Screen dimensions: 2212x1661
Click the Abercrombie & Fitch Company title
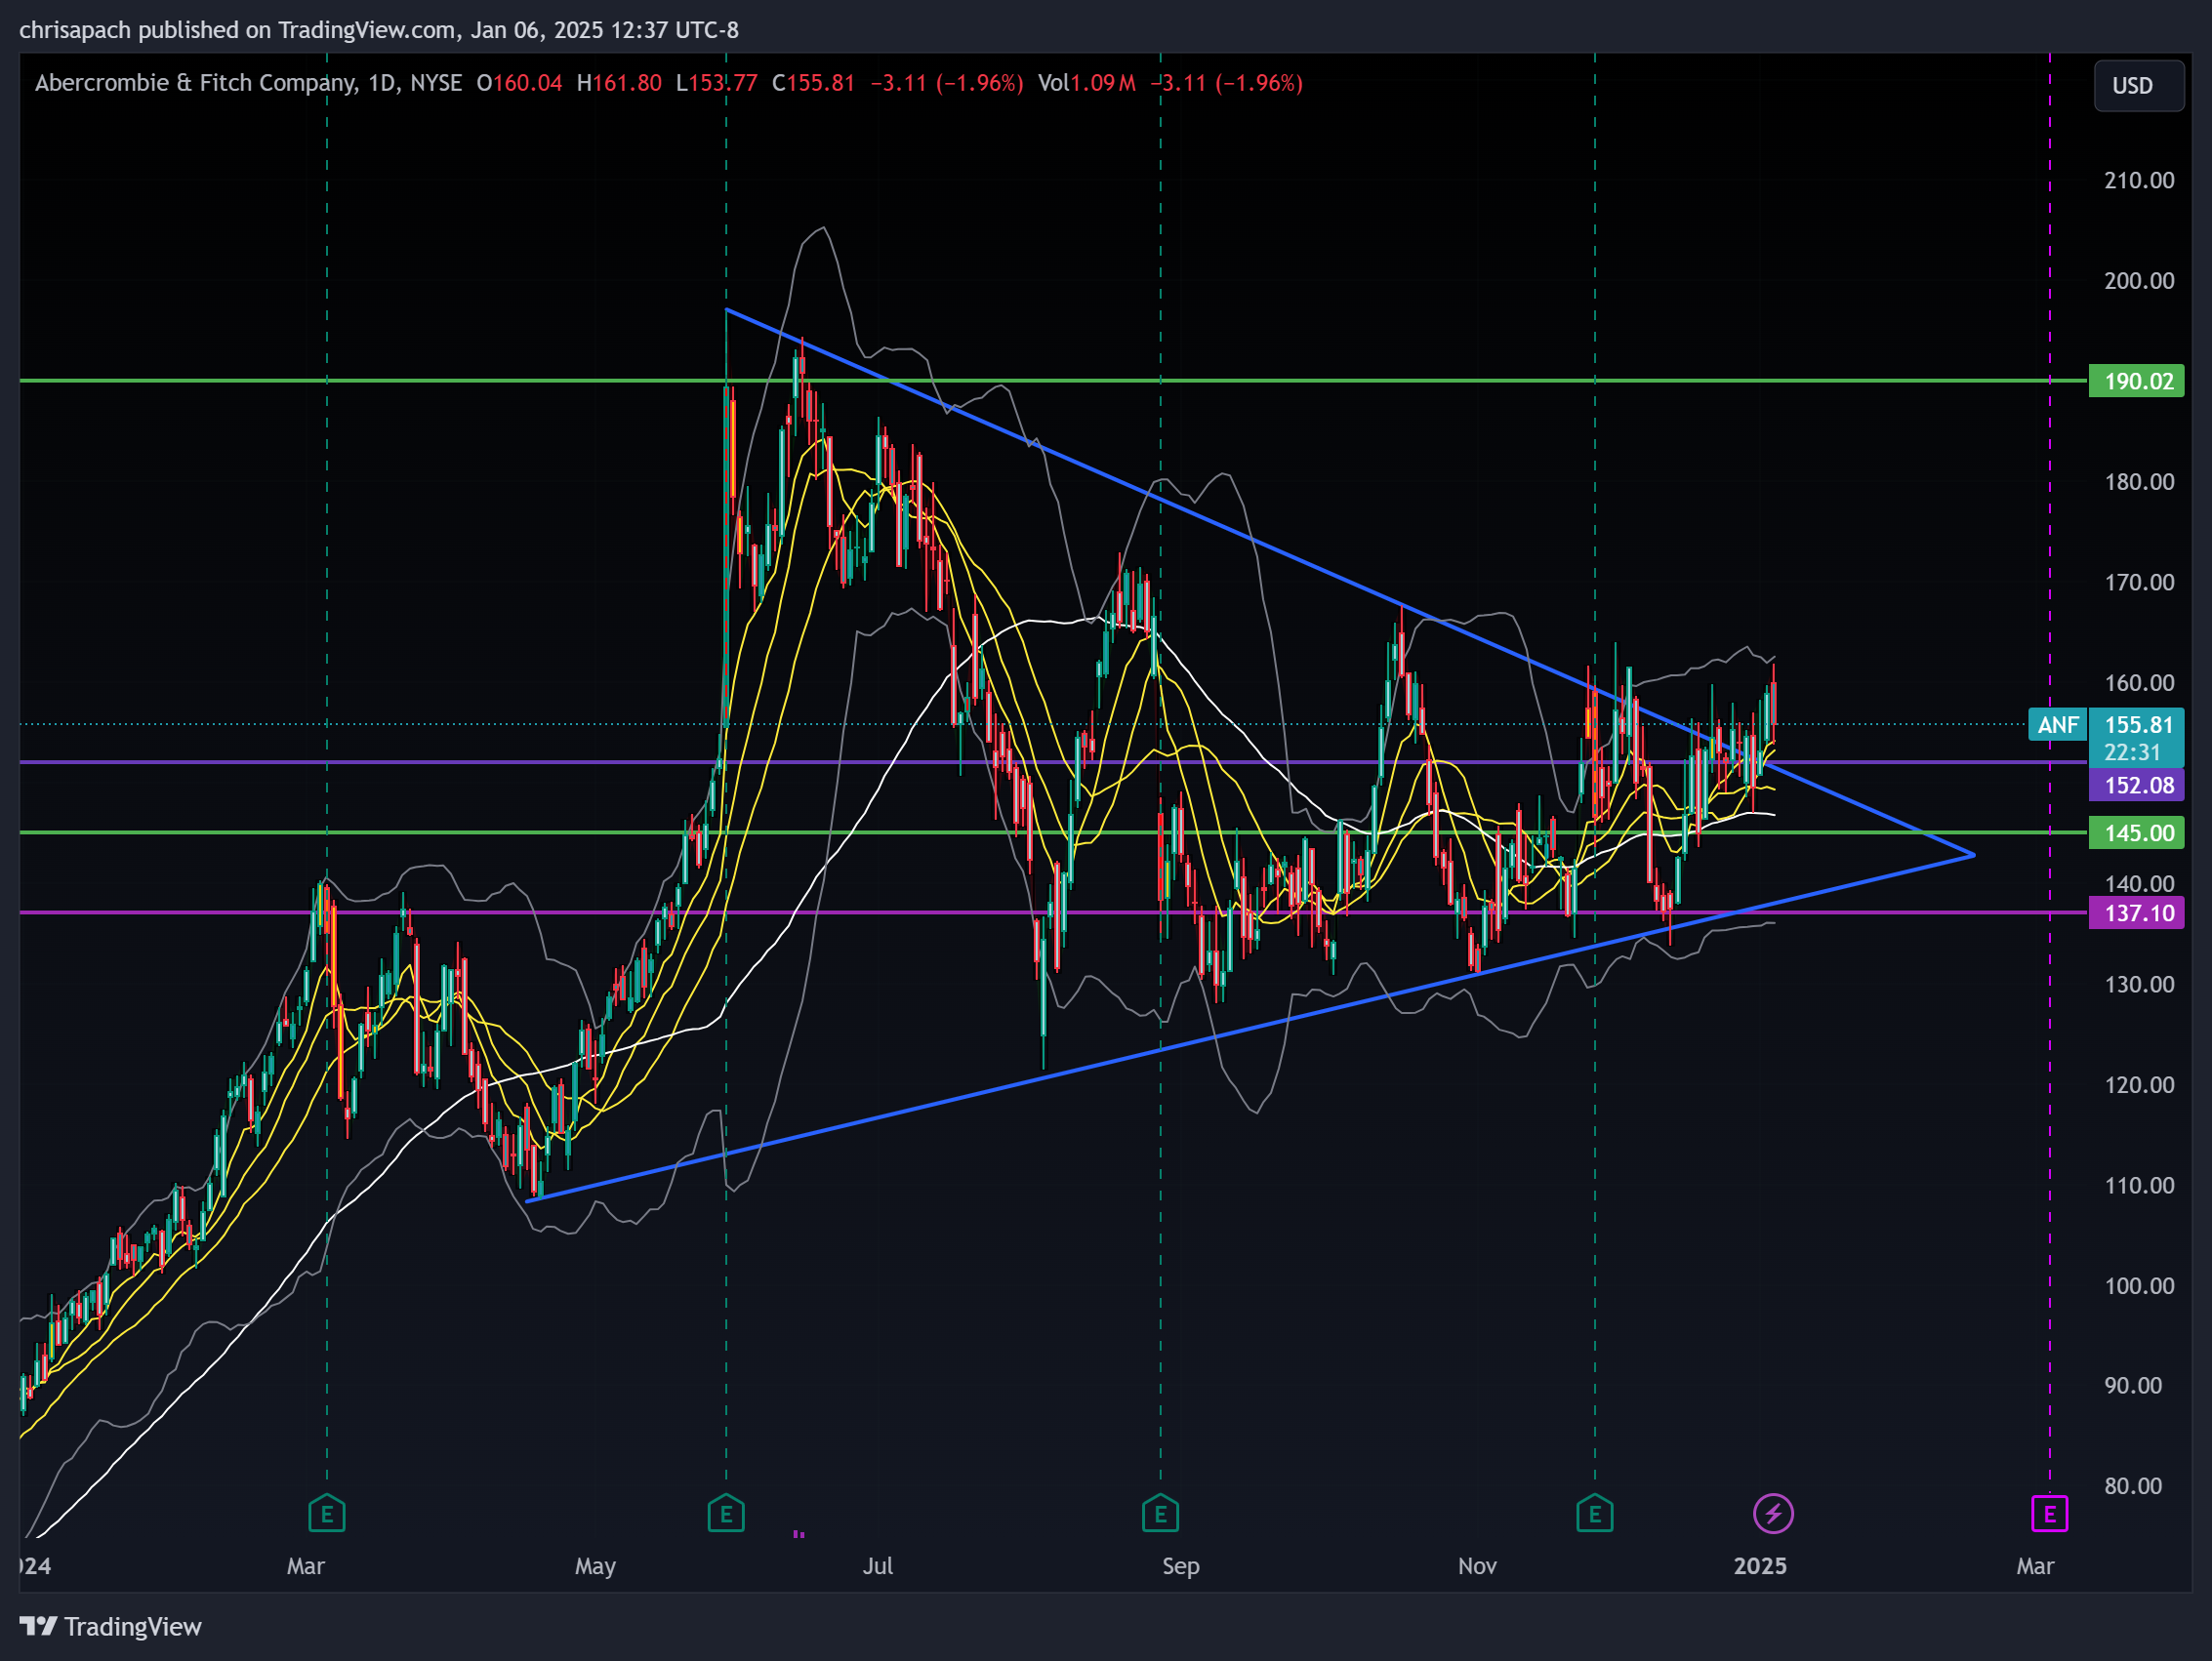[x=195, y=83]
